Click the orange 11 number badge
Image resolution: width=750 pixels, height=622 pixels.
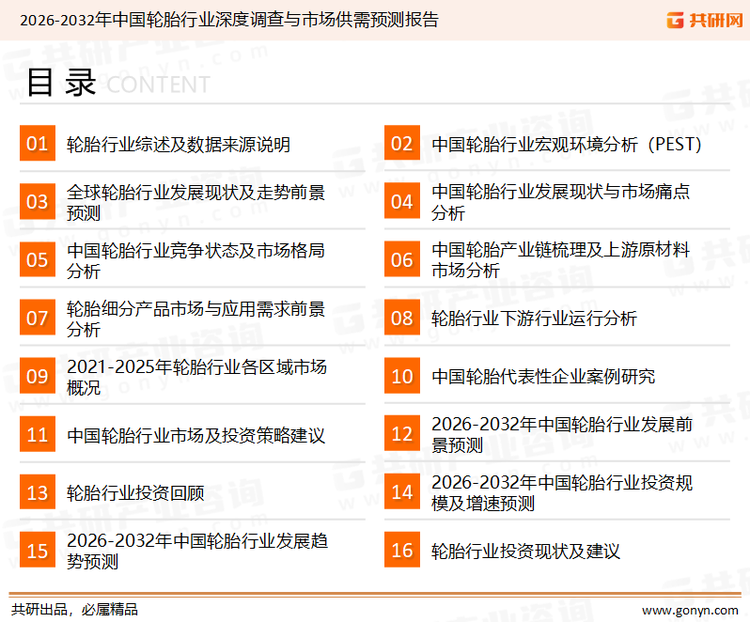37,434
